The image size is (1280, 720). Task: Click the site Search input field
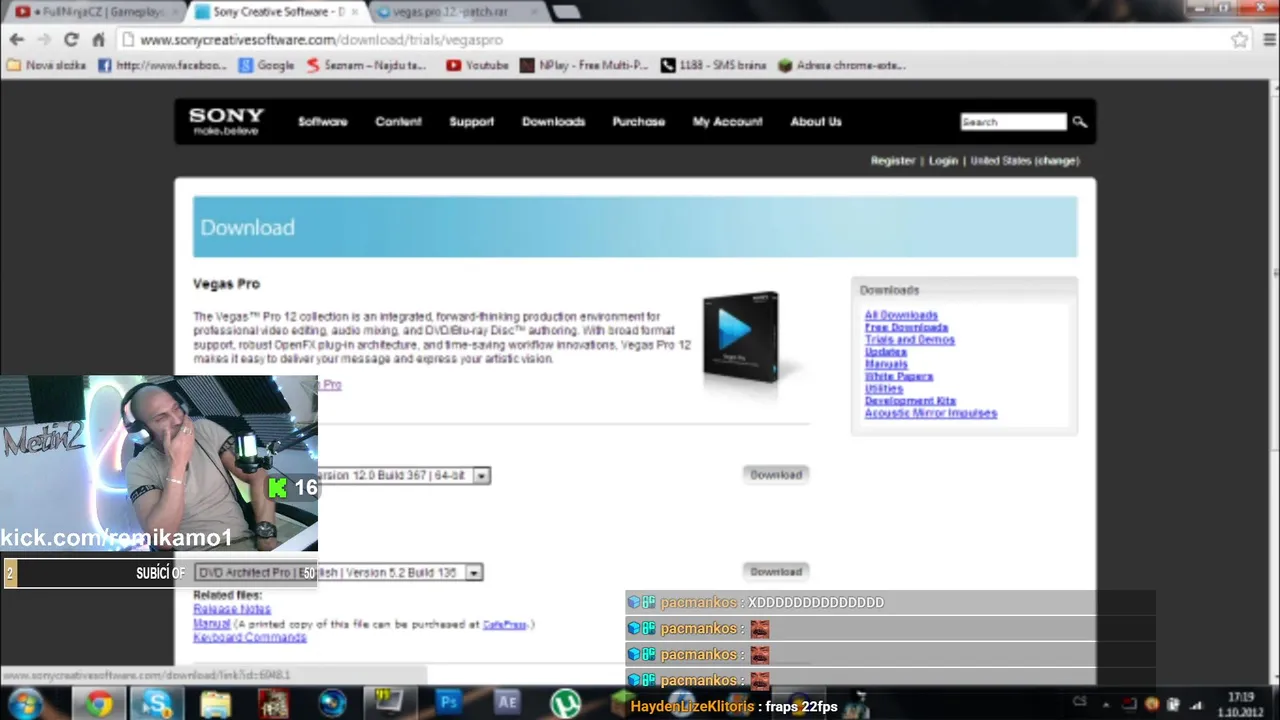[1013, 122]
